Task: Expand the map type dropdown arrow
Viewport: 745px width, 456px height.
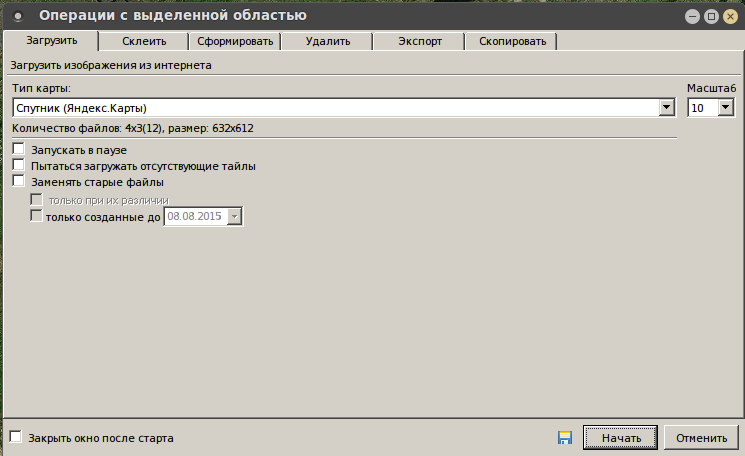Action: (x=667, y=107)
